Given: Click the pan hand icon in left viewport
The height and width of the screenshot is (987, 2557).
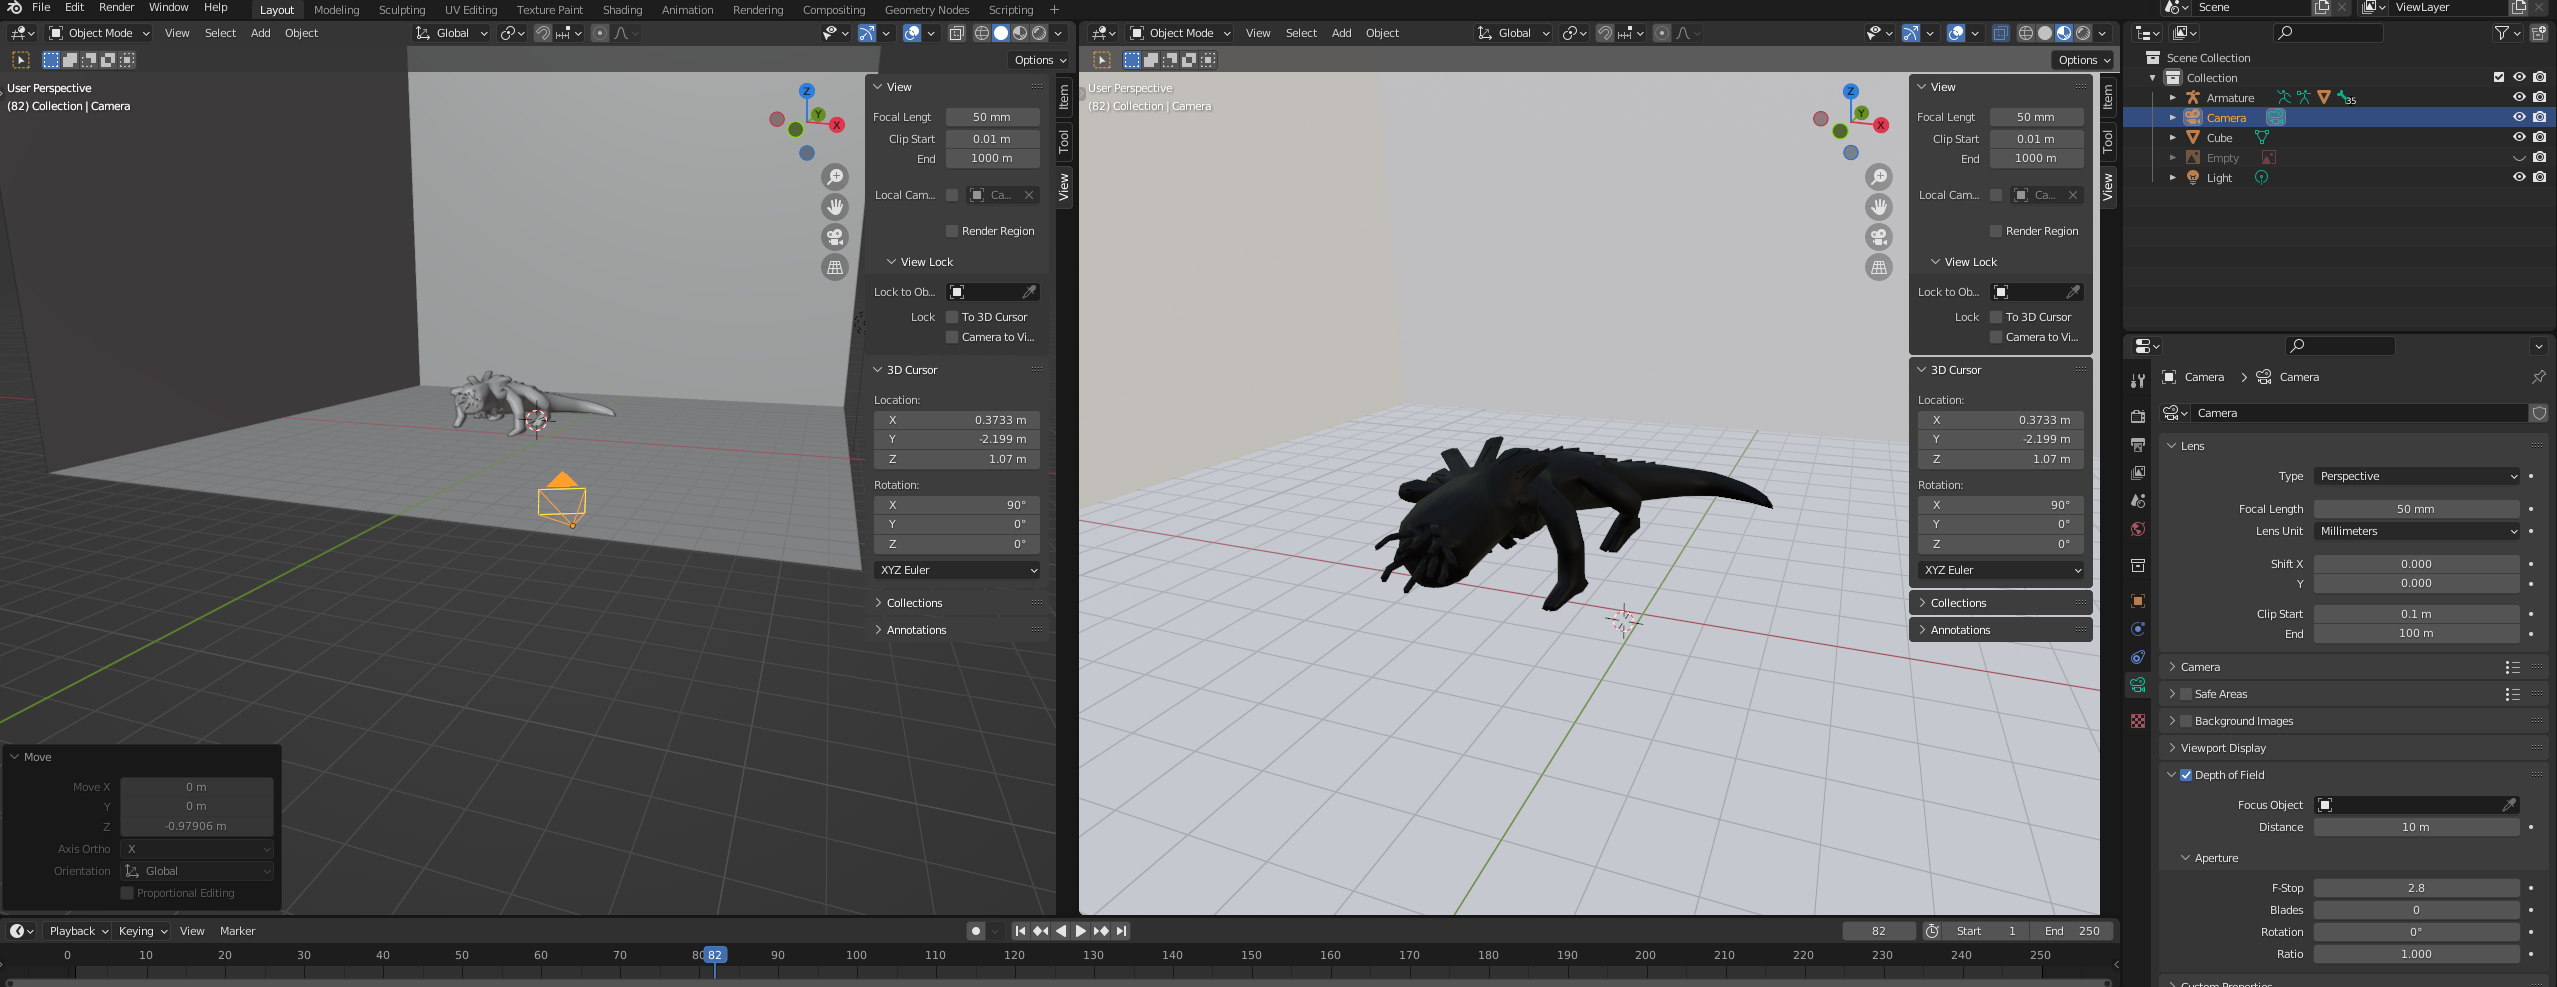Looking at the screenshot, I should (x=834, y=207).
